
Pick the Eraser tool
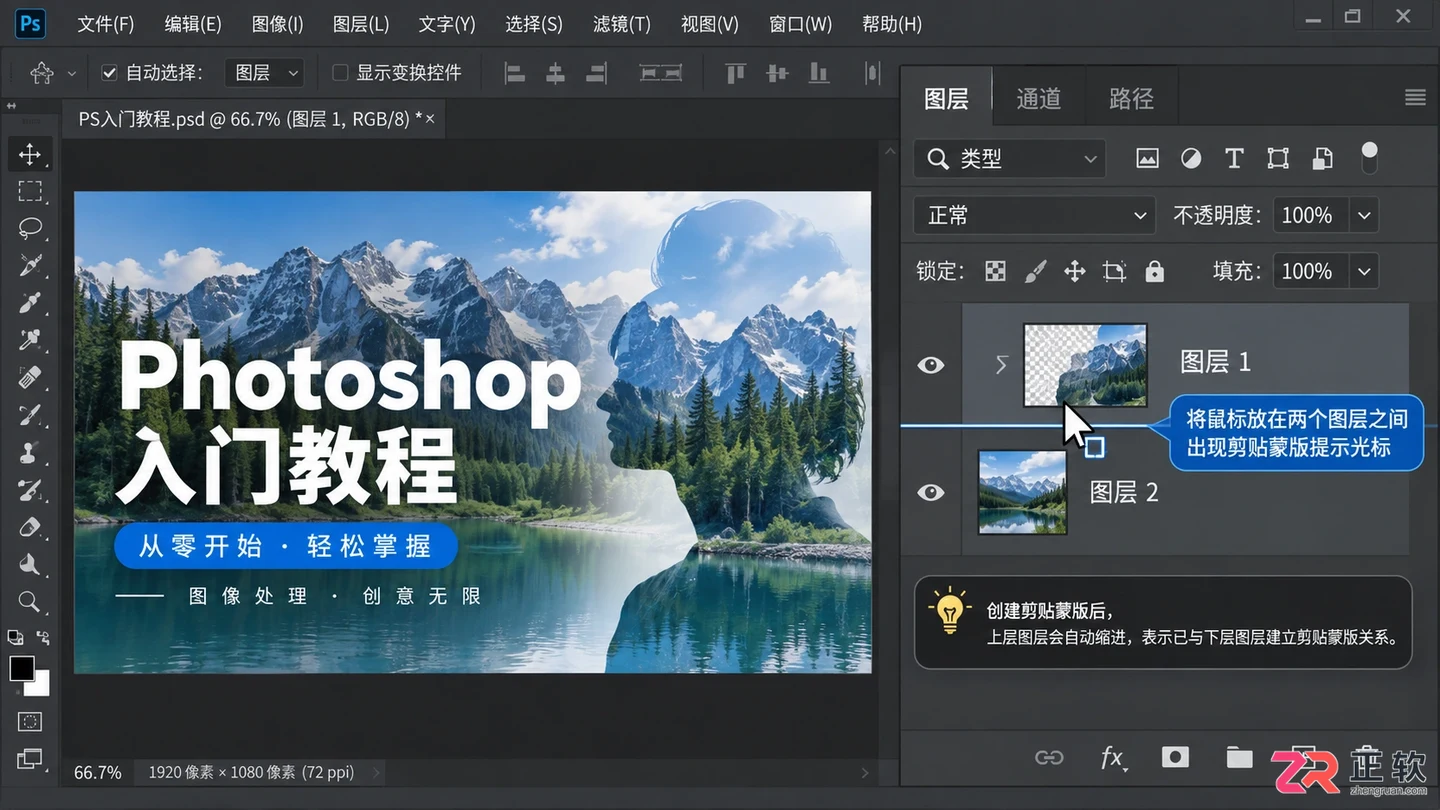click(x=30, y=527)
